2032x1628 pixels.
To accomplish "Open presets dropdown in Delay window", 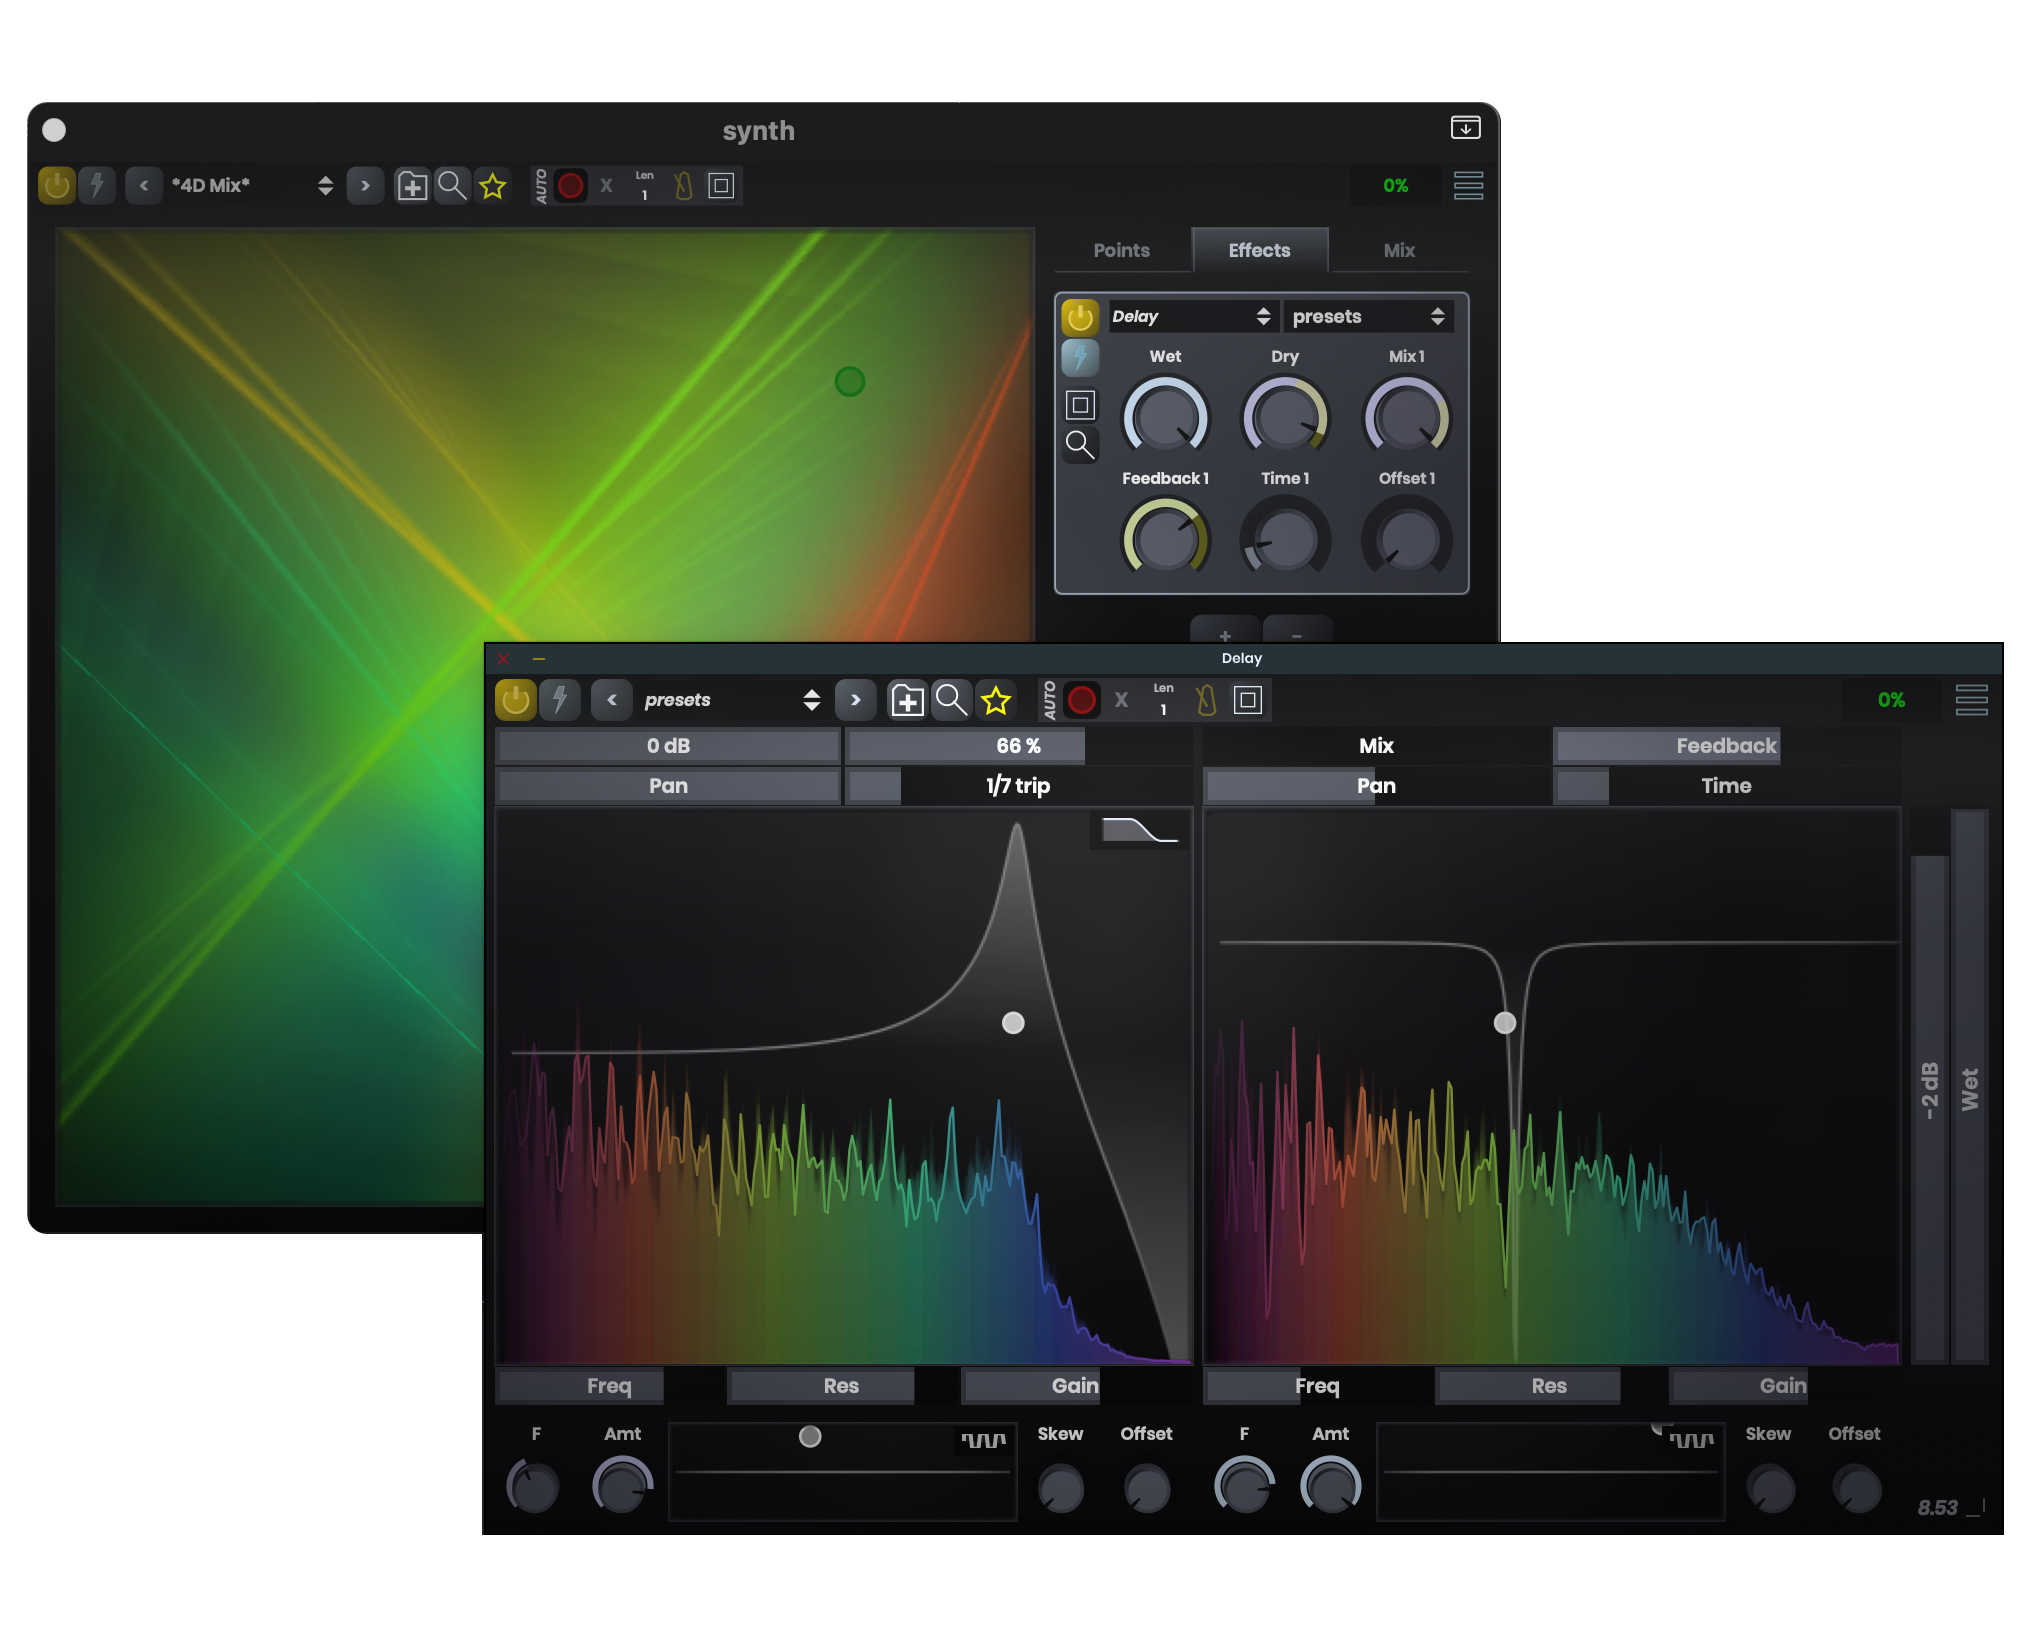I will 732,700.
